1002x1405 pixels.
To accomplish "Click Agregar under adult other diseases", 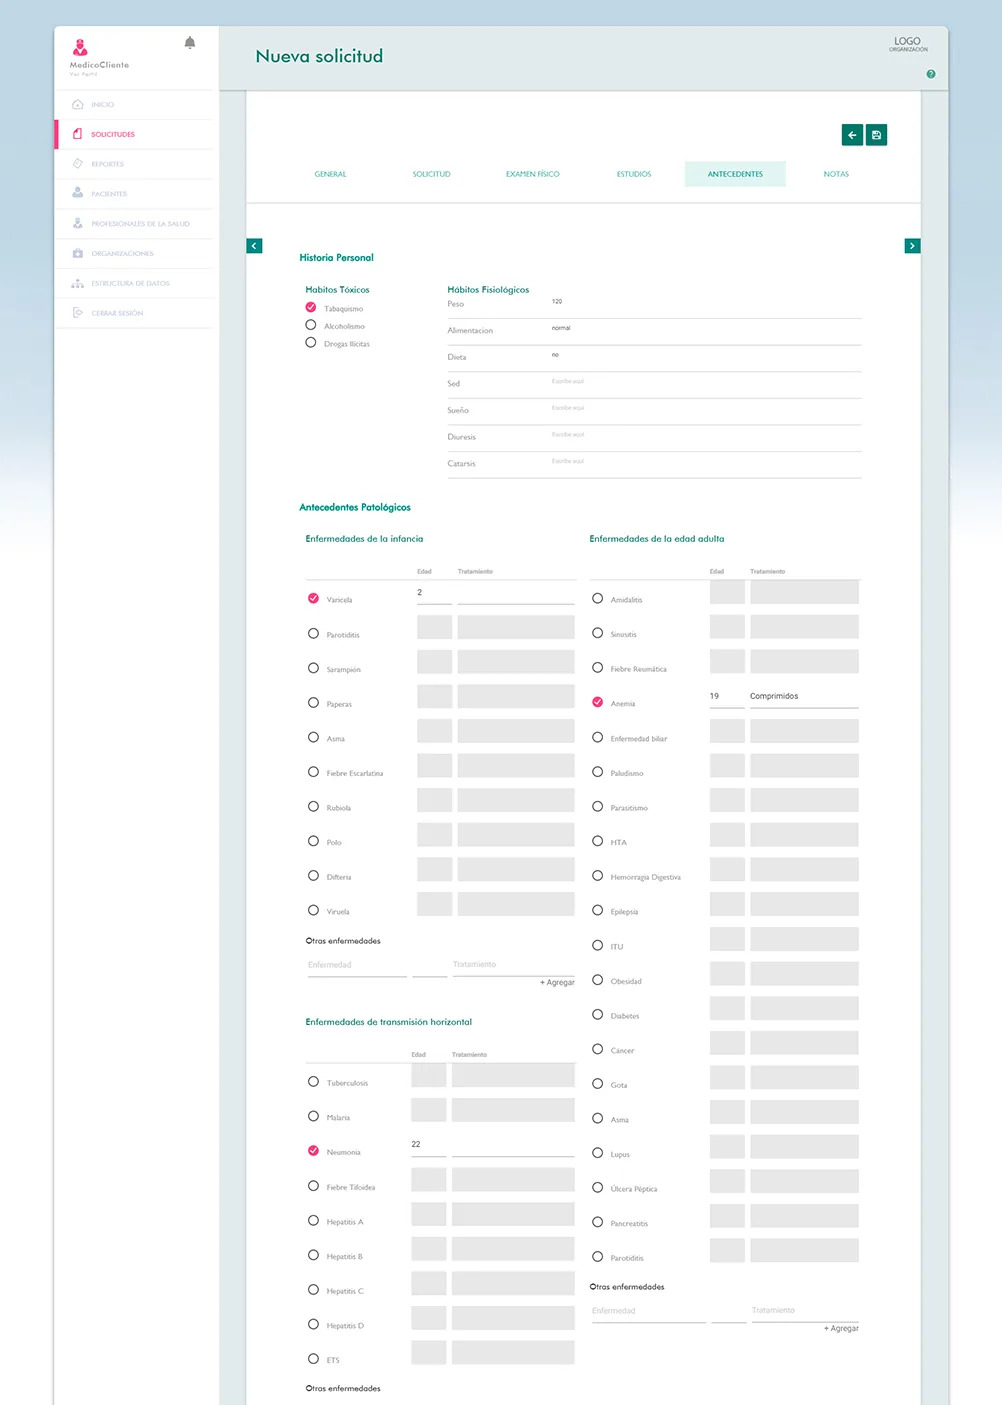I will point(842,1329).
